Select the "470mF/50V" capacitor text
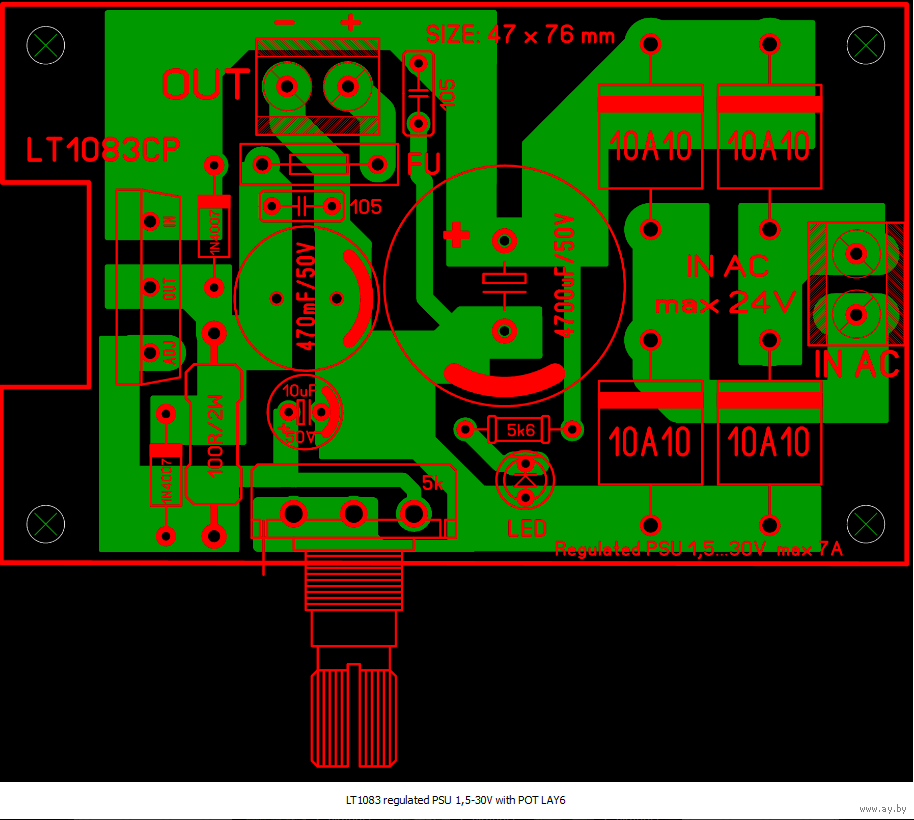Image resolution: width=914 pixels, height=820 pixels. (x=305, y=296)
